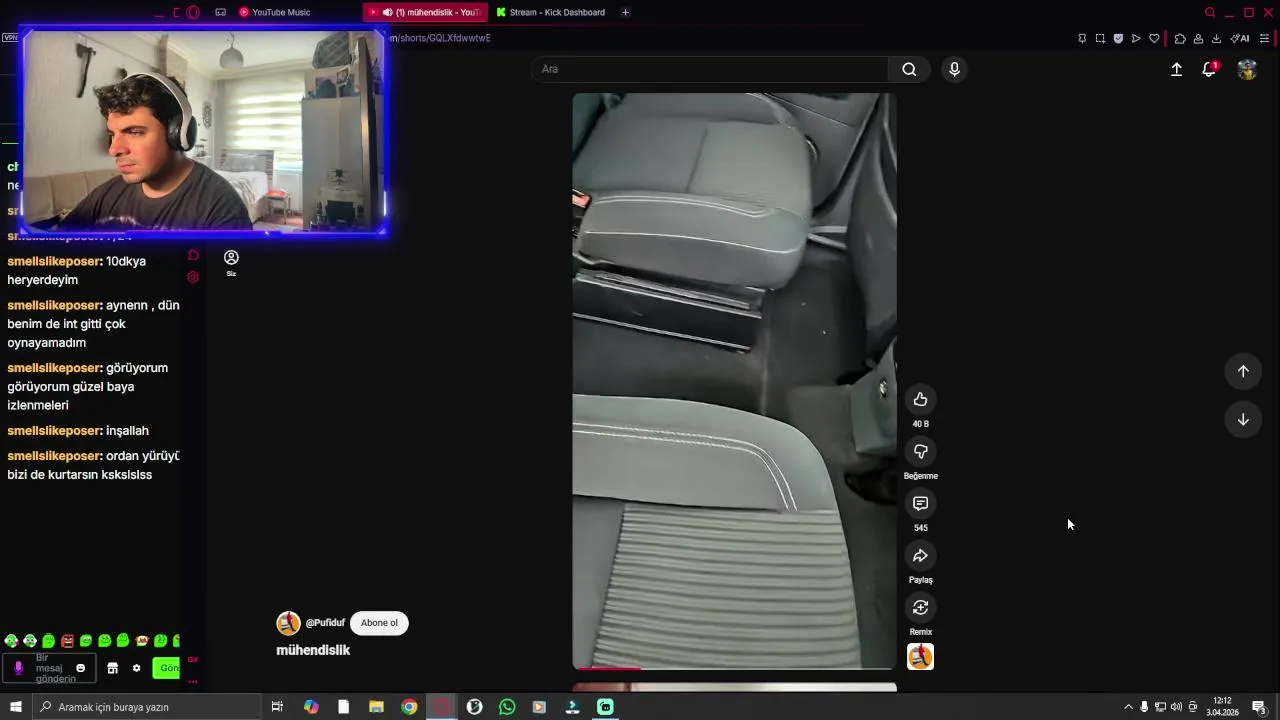Submit search with magnifier button
This screenshot has height=720, width=1280.
tap(909, 69)
